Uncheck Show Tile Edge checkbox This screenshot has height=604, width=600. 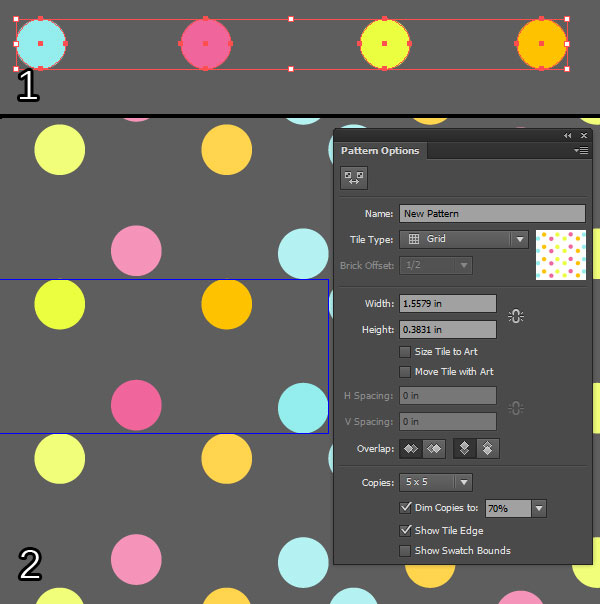(405, 531)
